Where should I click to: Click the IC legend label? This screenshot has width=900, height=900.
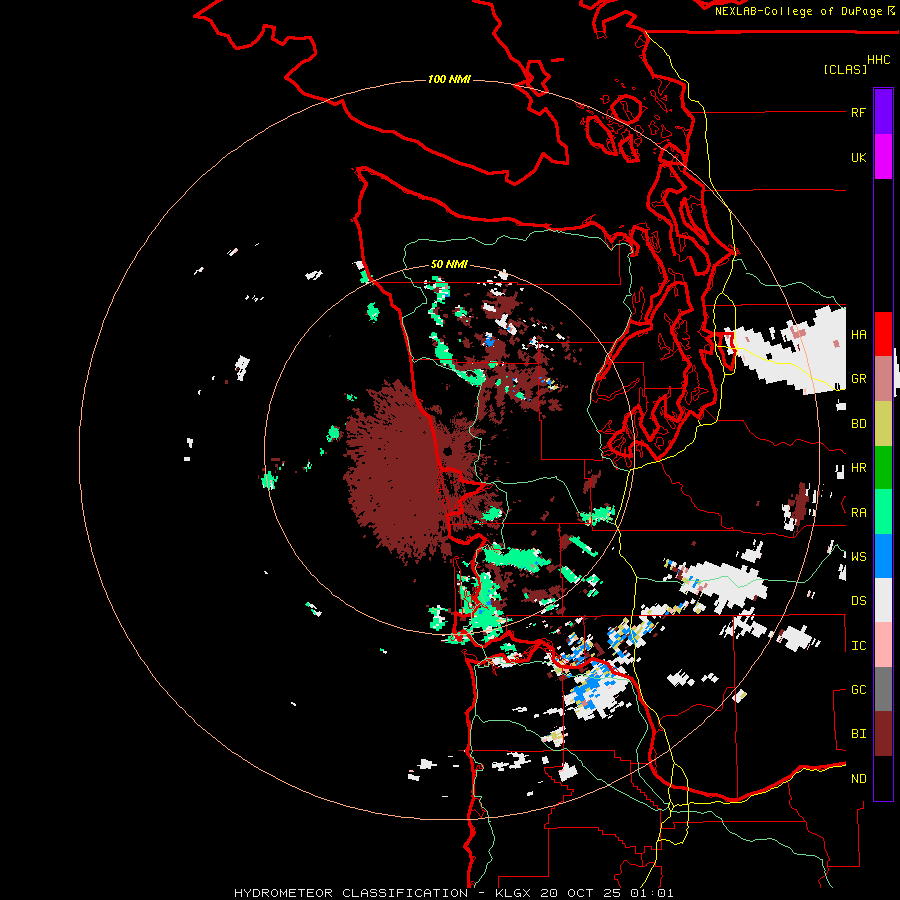tap(858, 646)
